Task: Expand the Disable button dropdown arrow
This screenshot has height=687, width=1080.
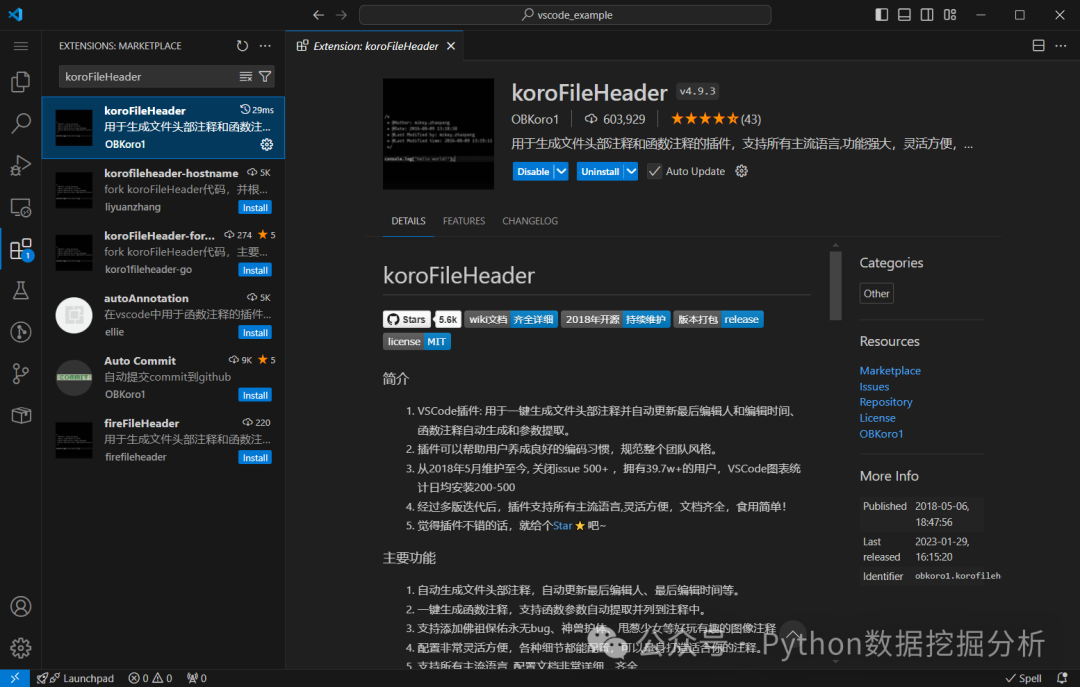Action: pos(561,171)
